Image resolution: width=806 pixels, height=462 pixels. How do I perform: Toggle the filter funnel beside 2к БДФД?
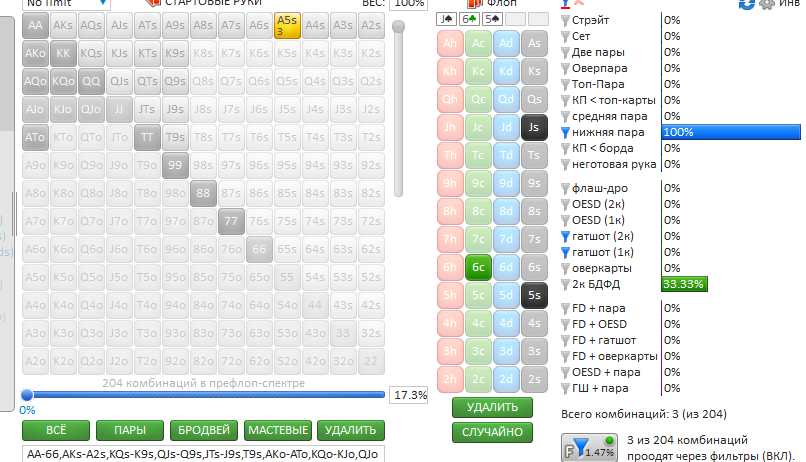(x=565, y=284)
